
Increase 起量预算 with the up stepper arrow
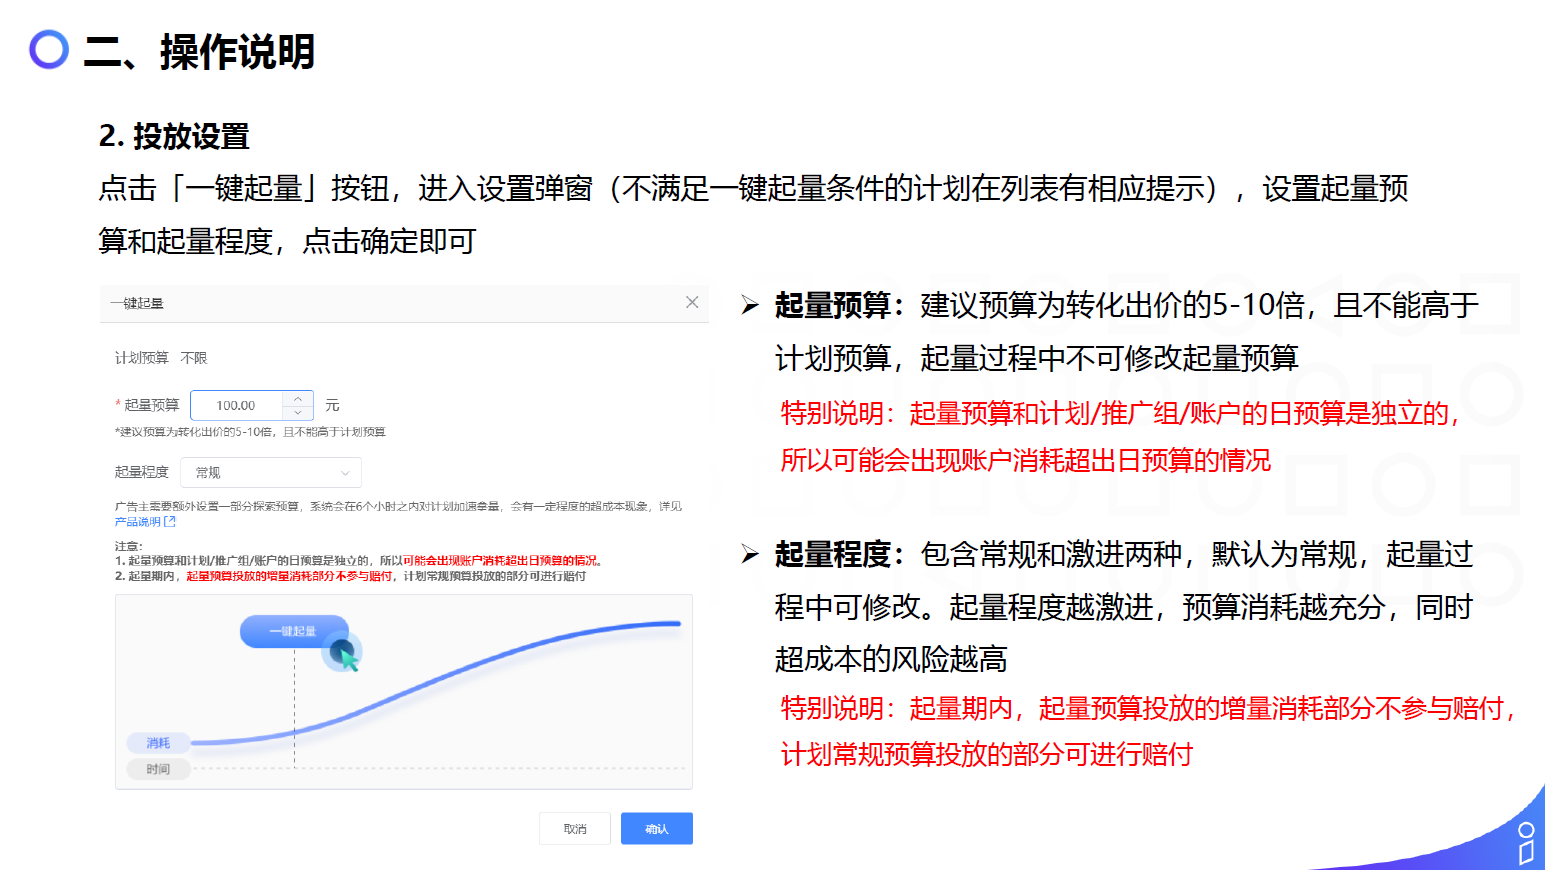298,399
